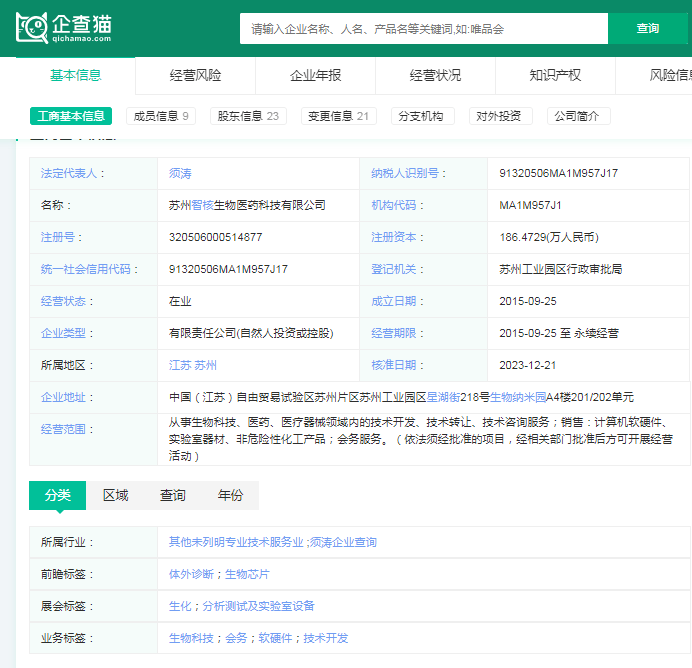Switch to the 经营风险 tab
Screen dimensions: 692x668
click(195, 75)
